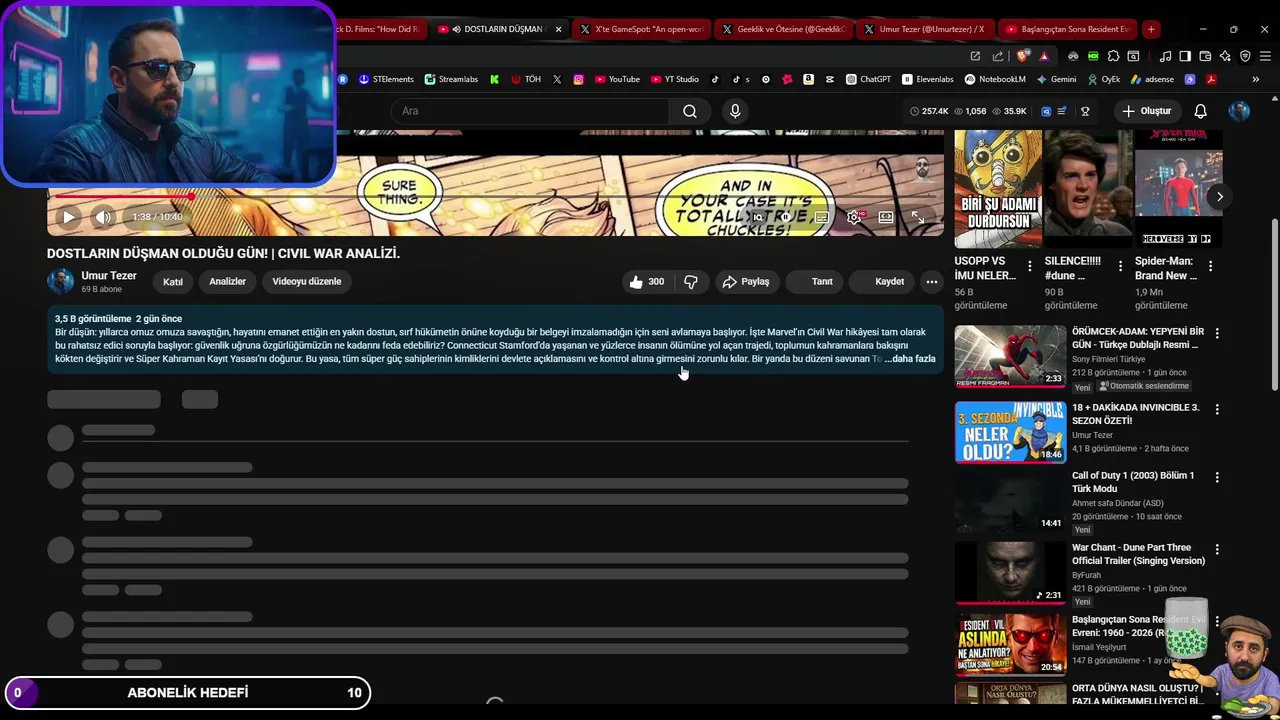This screenshot has height=720, width=1280.
Task: Switch the player to theater mode
Action: (x=886, y=217)
